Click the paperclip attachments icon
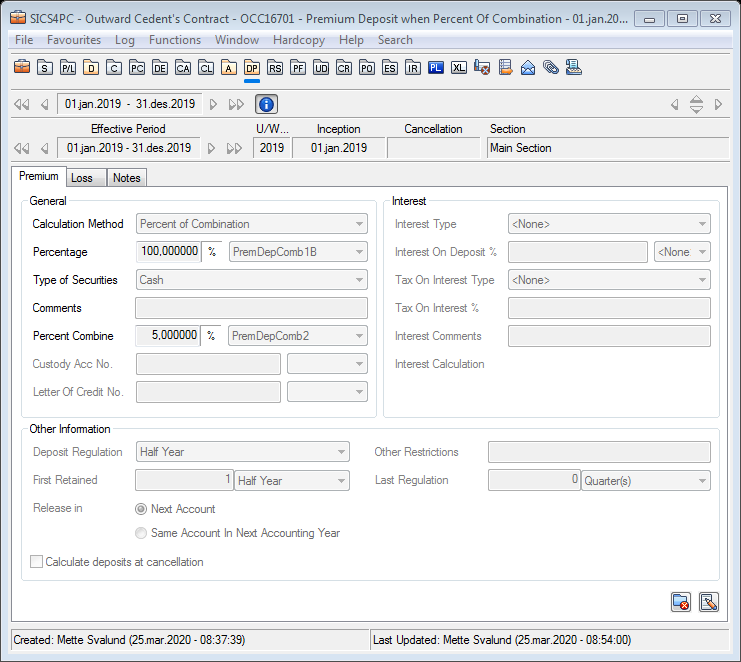 pos(551,68)
